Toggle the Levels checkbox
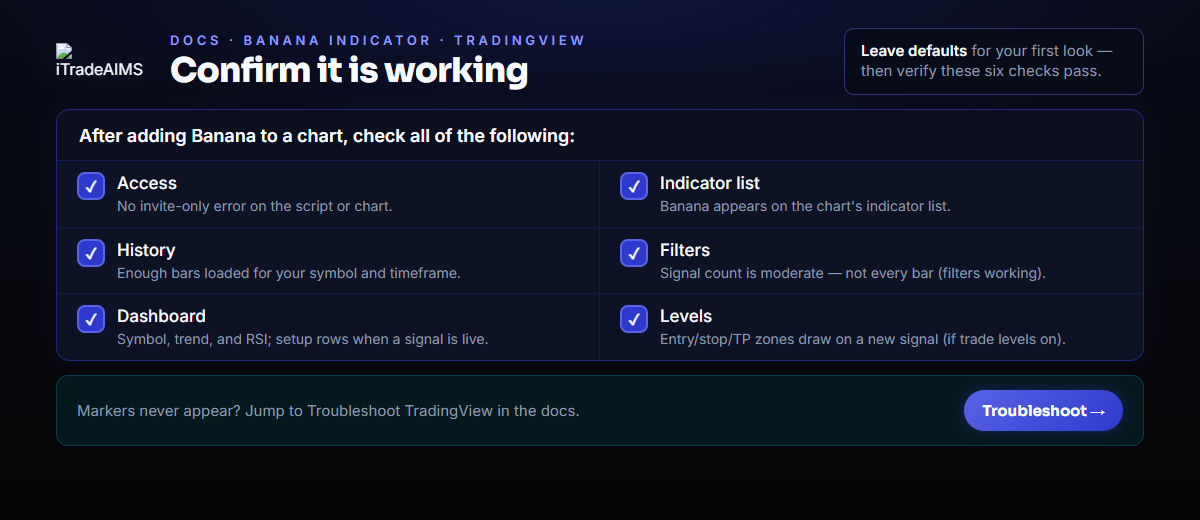Viewport: 1200px width, 520px height. 634,319
